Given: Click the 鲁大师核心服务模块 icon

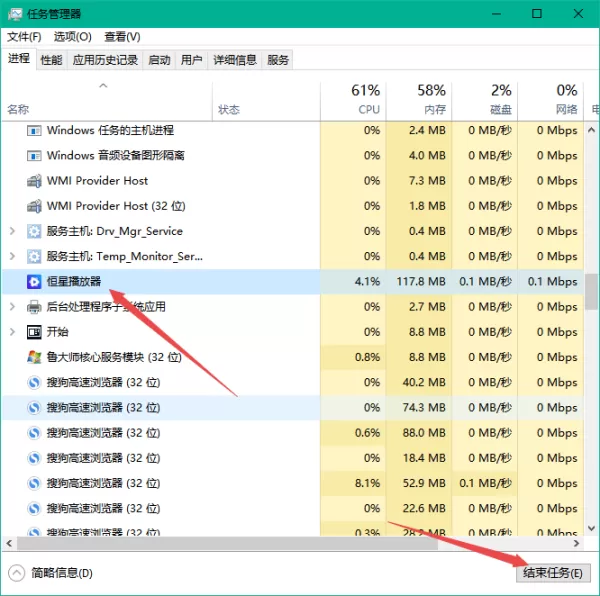Looking at the screenshot, I should (x=34, y=358).
